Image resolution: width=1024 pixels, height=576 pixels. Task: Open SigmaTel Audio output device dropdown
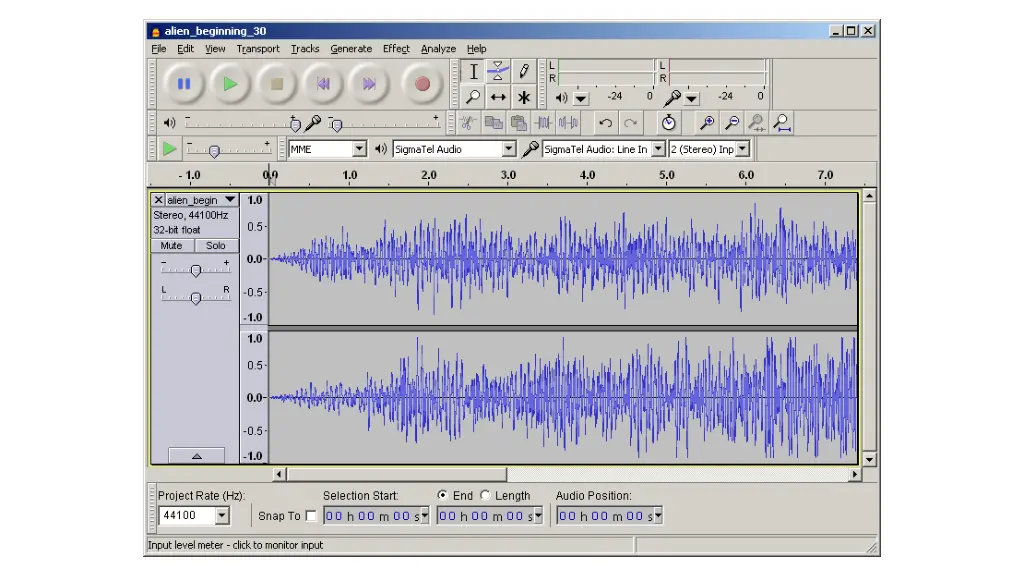(509, 149)
